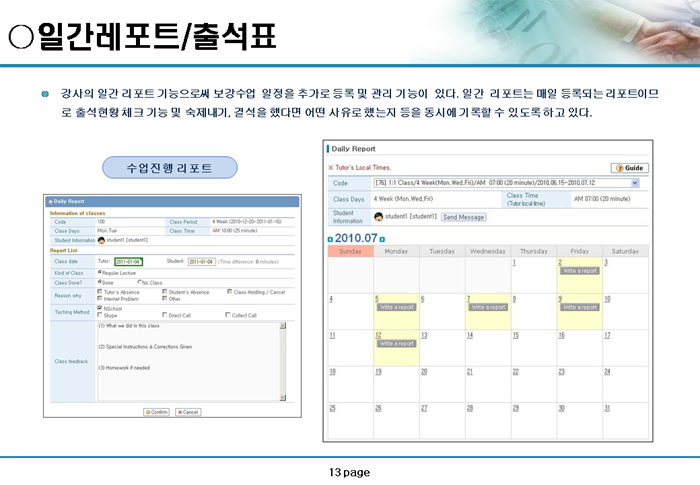The width and height of the screenshot is (700, 485).
Task: Click the Saturday column header
Action: (625, 251)
